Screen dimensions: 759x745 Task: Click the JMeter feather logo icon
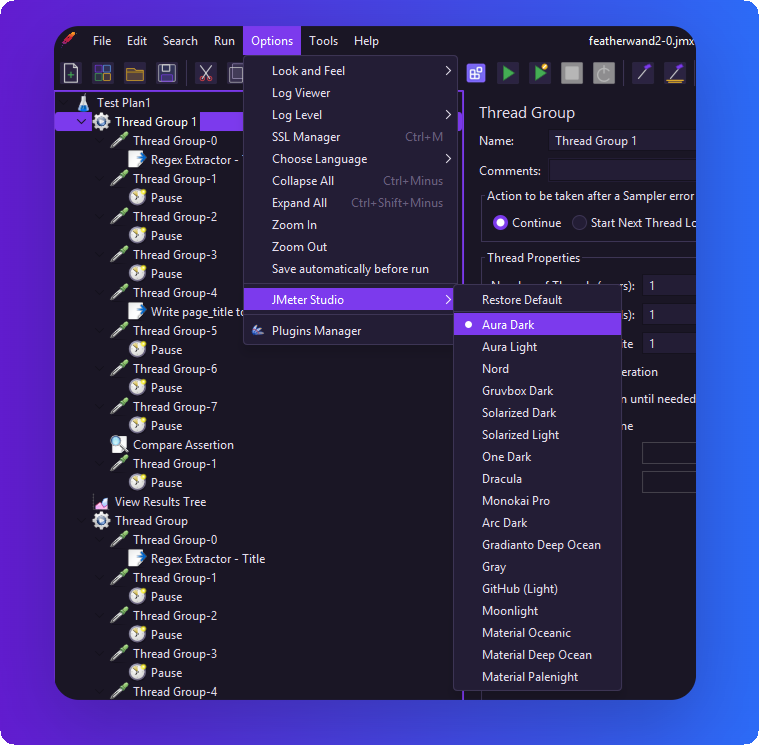tap(69, 39)
